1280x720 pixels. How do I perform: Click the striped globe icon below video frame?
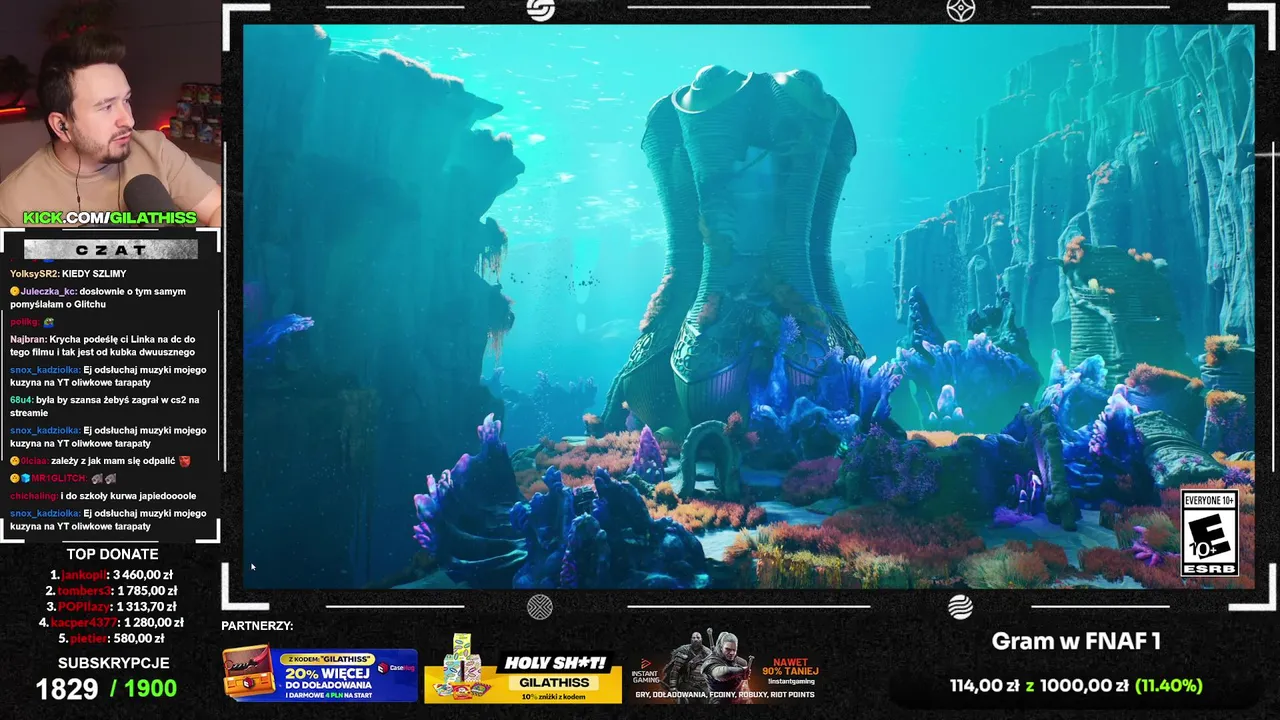coord(960,606)
